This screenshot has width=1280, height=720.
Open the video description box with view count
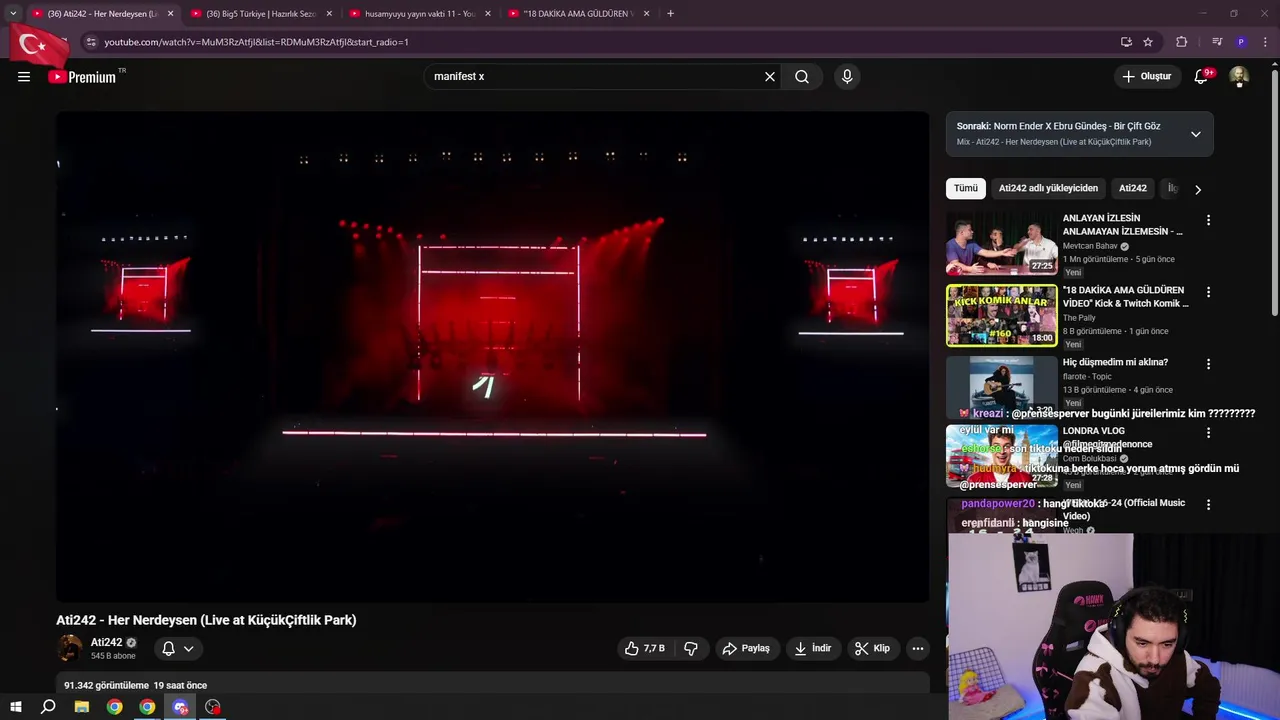(492, 685)
